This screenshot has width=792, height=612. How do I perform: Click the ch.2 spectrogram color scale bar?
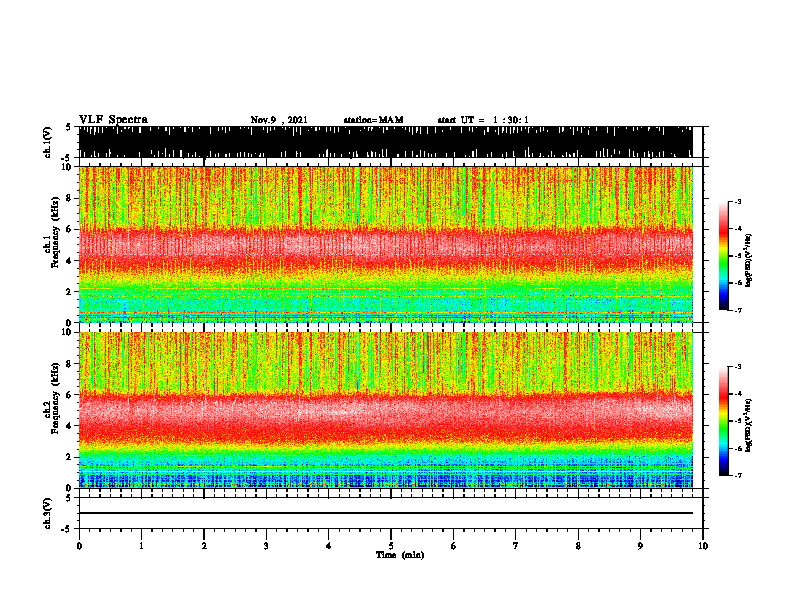(724, 421)
